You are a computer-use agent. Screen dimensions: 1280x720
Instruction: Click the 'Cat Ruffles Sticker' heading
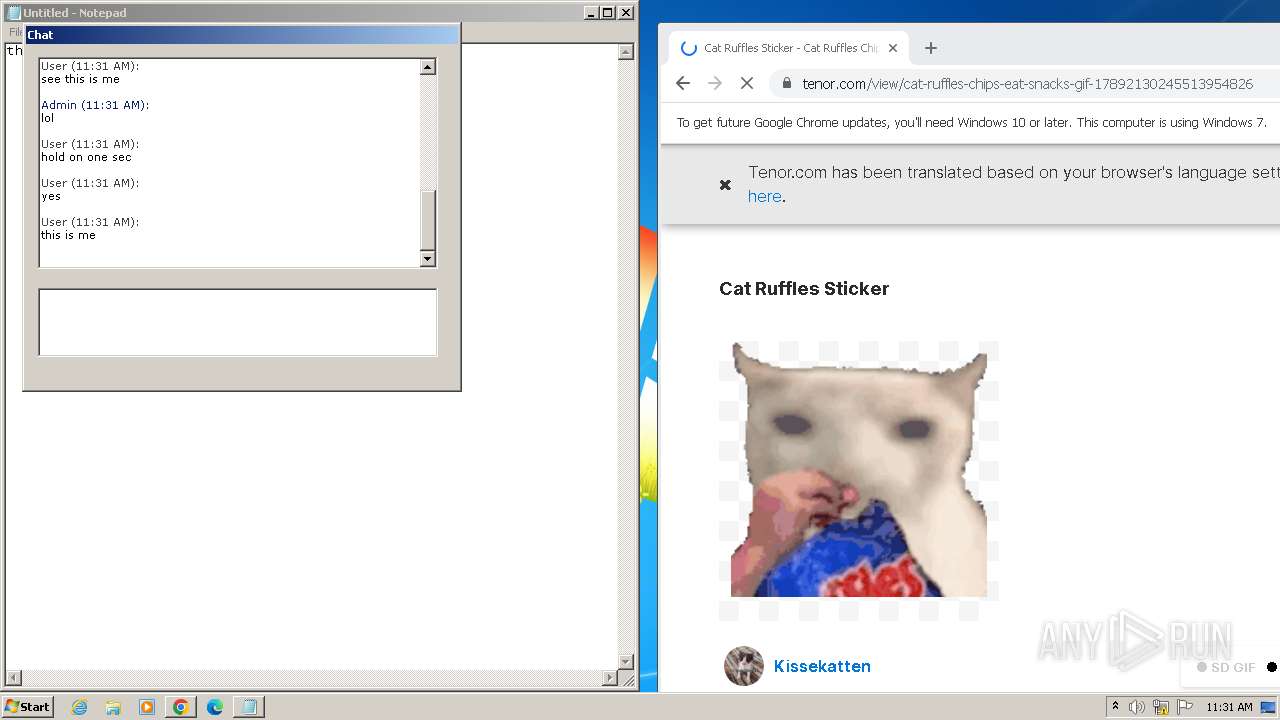coord(804,289)
